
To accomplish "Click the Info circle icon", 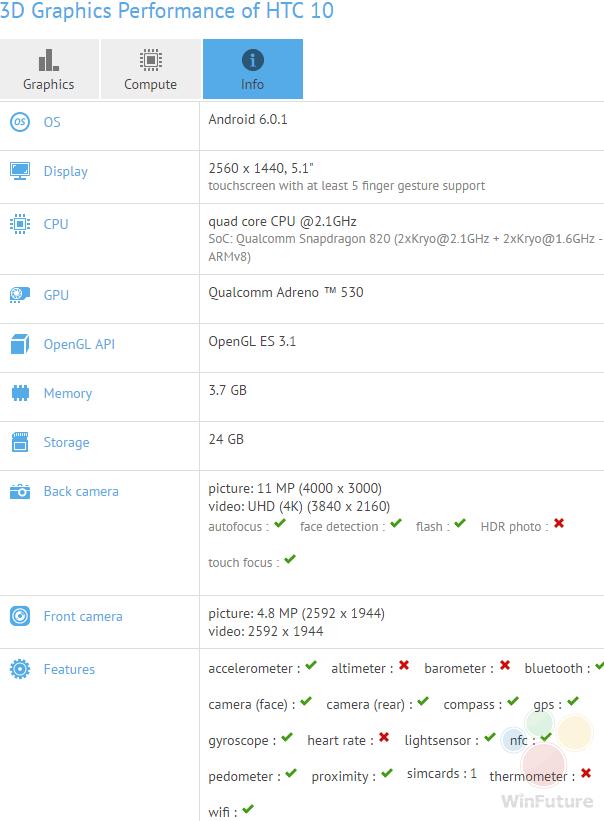I will (x=253, y=60).
